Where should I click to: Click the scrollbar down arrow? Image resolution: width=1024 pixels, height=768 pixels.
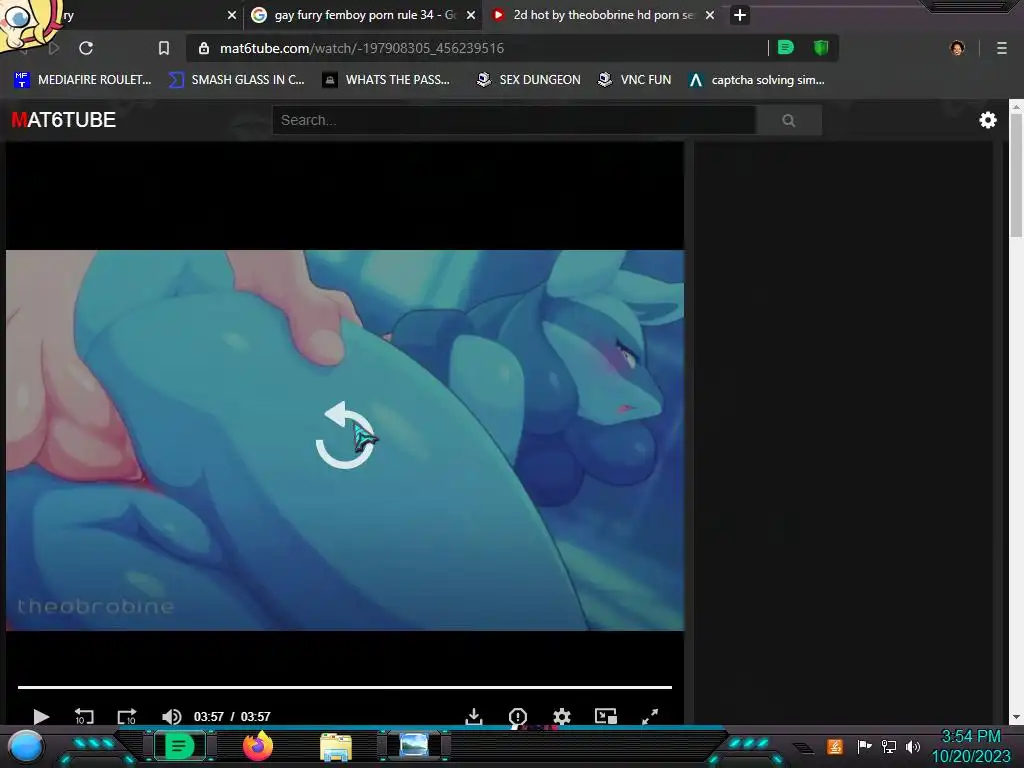click(1016, 717)
